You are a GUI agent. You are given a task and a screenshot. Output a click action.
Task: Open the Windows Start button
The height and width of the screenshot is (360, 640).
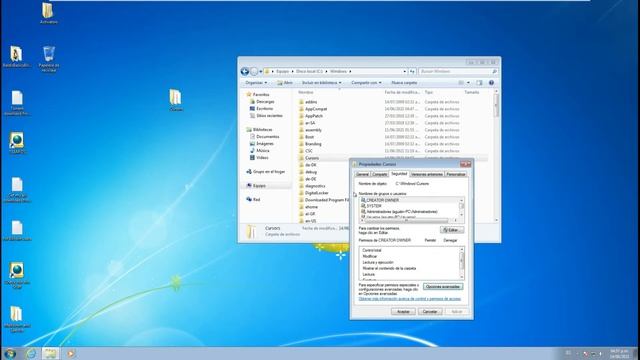coord(9,353)
